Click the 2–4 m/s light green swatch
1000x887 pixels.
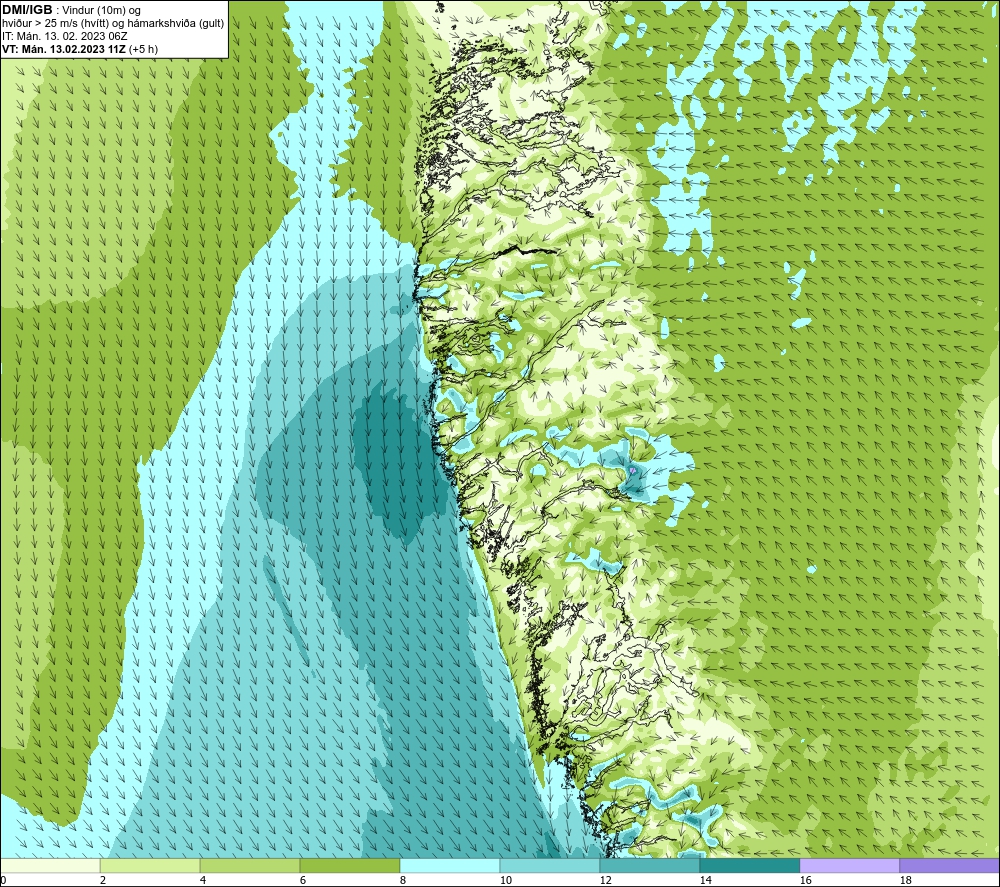150,865
